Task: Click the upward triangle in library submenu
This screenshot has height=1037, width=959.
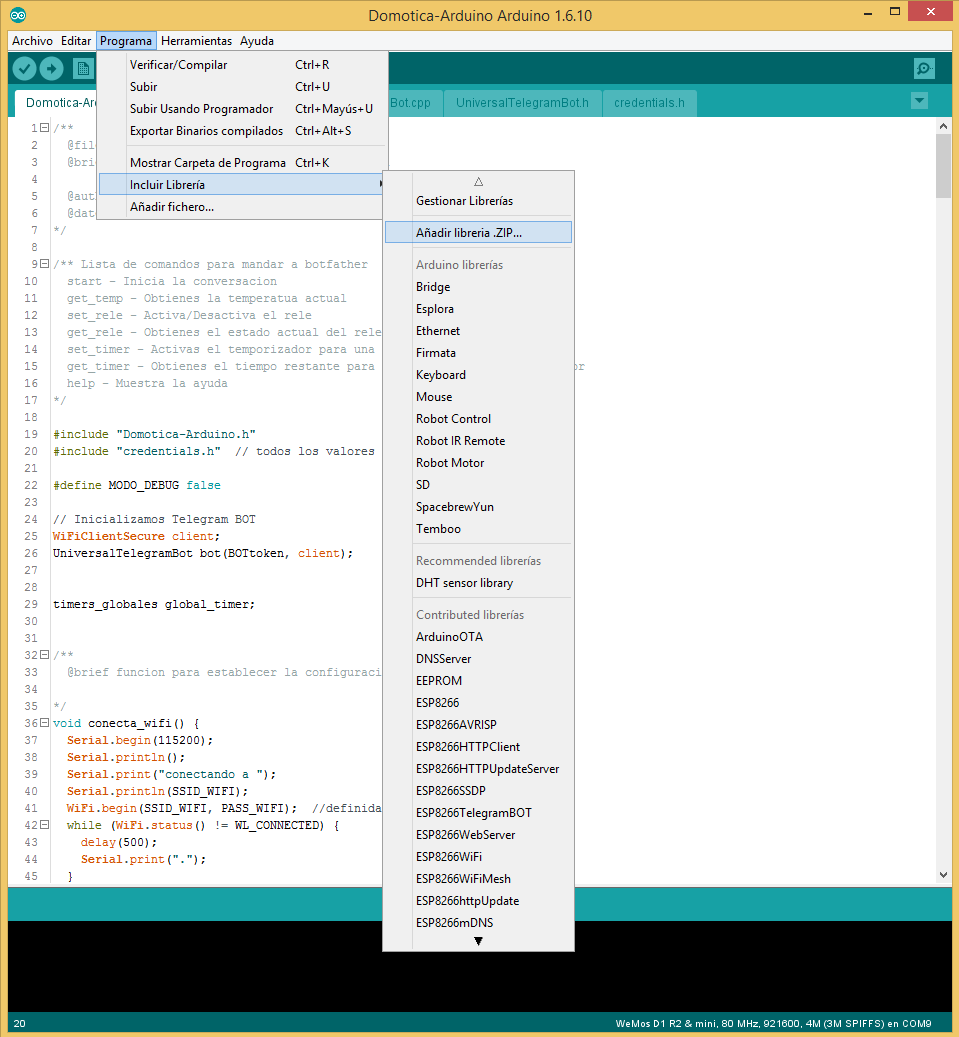Action: click(478, 181)
